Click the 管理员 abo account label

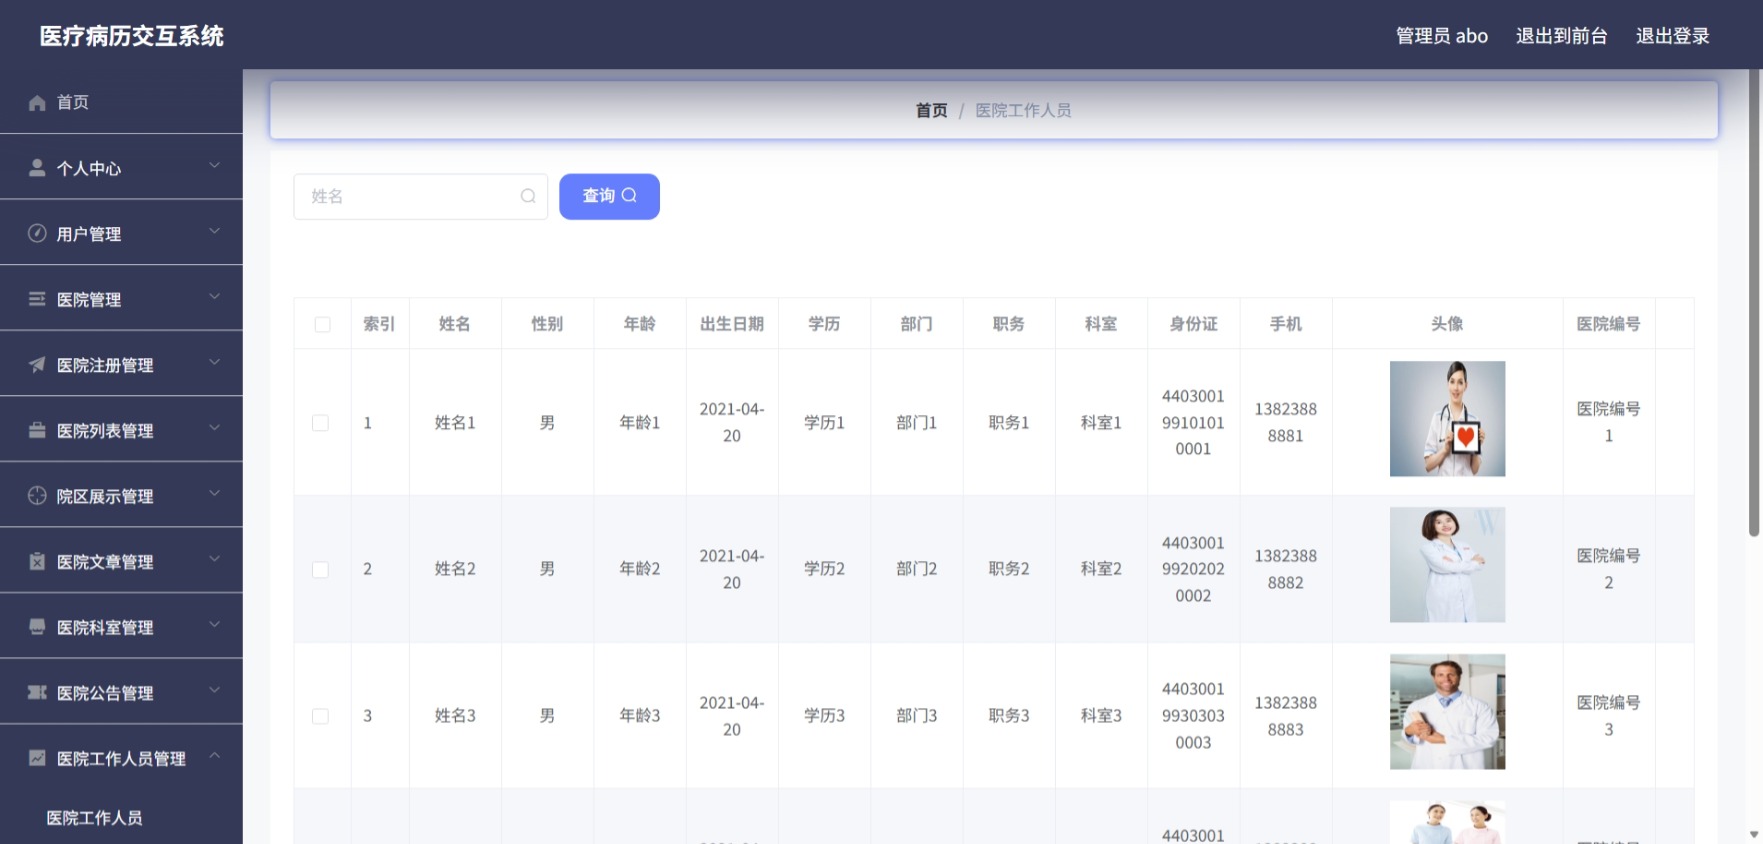(x=1441, y=36)
